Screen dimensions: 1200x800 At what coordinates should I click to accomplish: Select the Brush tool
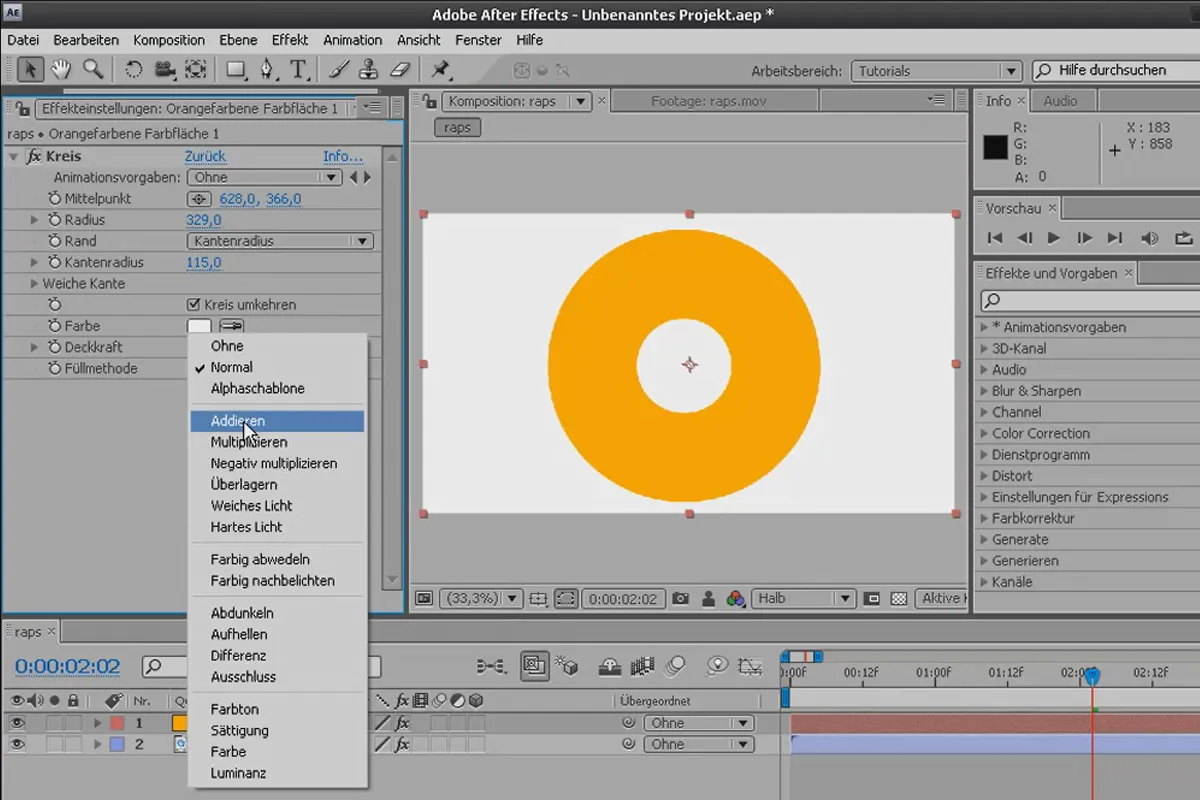coord(339,69)
